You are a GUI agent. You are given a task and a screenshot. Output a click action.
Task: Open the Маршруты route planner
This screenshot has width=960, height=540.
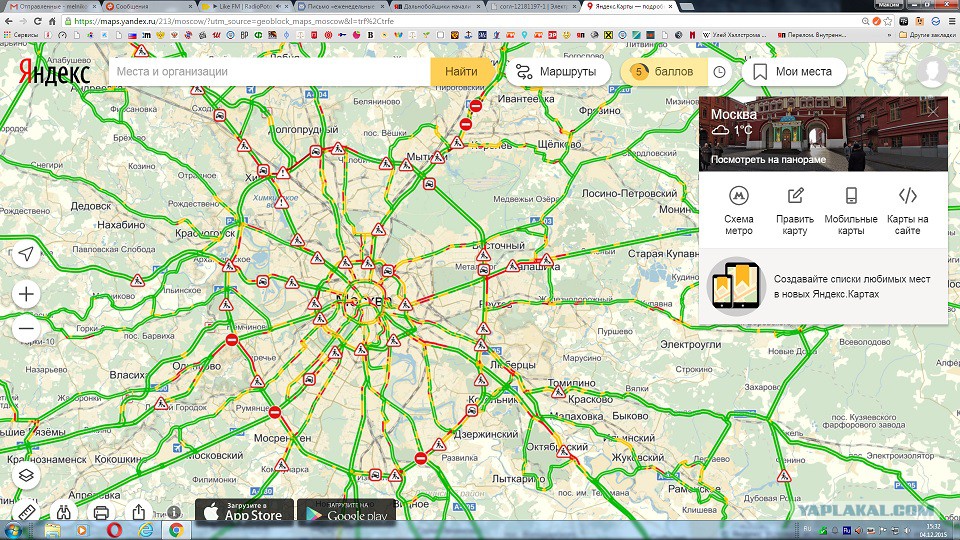[557, 72]
